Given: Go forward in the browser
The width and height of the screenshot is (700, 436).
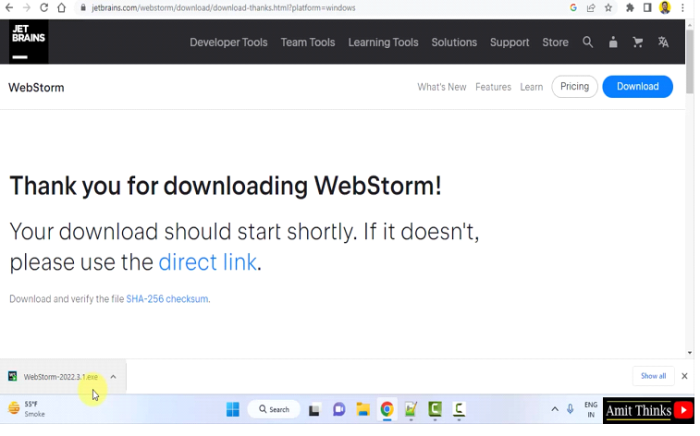Looking at the screenshot, I should point(26,8).
